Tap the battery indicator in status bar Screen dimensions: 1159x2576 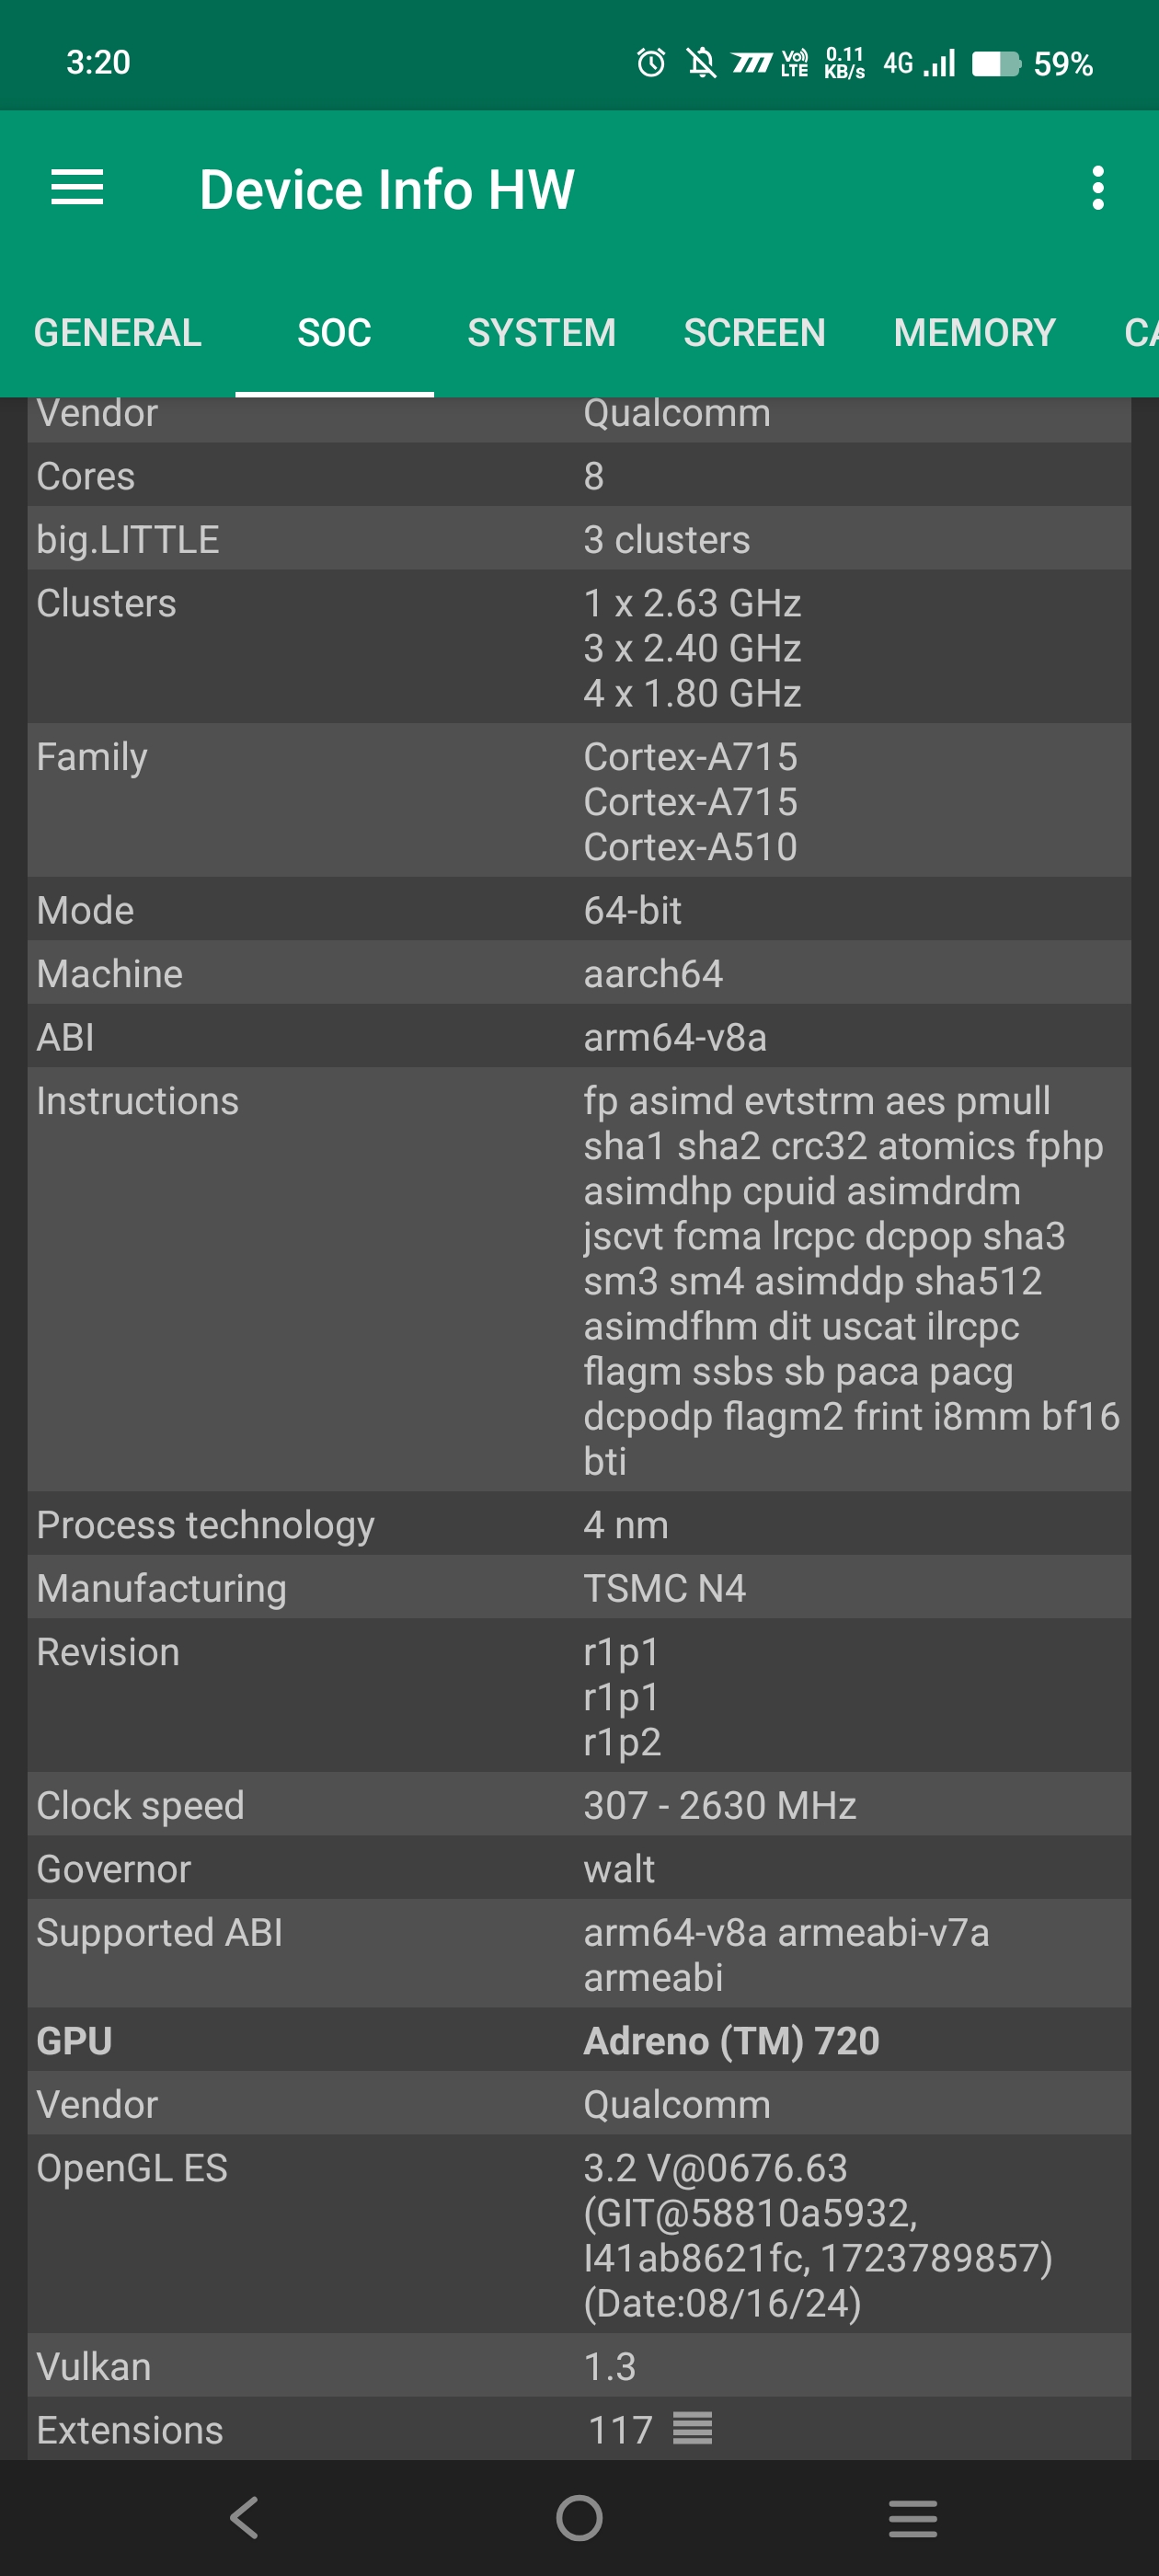tap(995, 63)
